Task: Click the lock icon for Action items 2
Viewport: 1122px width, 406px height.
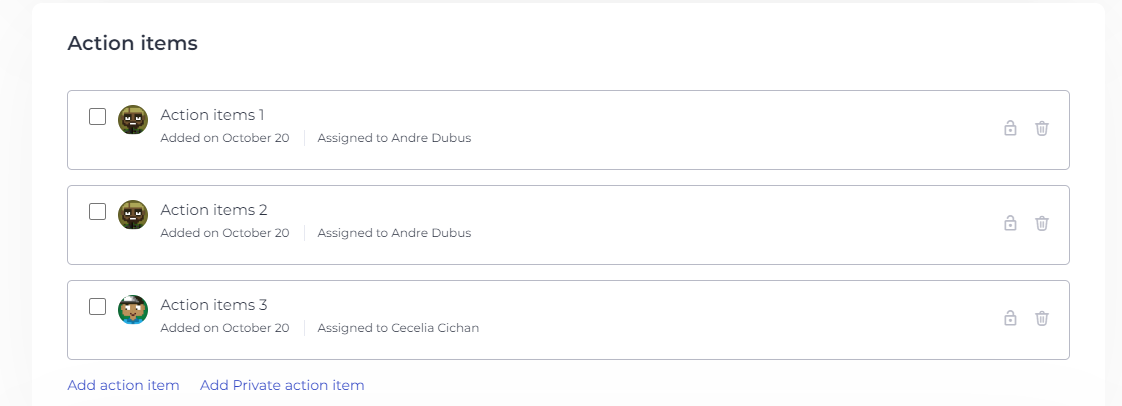Action: pos(1010,223)
